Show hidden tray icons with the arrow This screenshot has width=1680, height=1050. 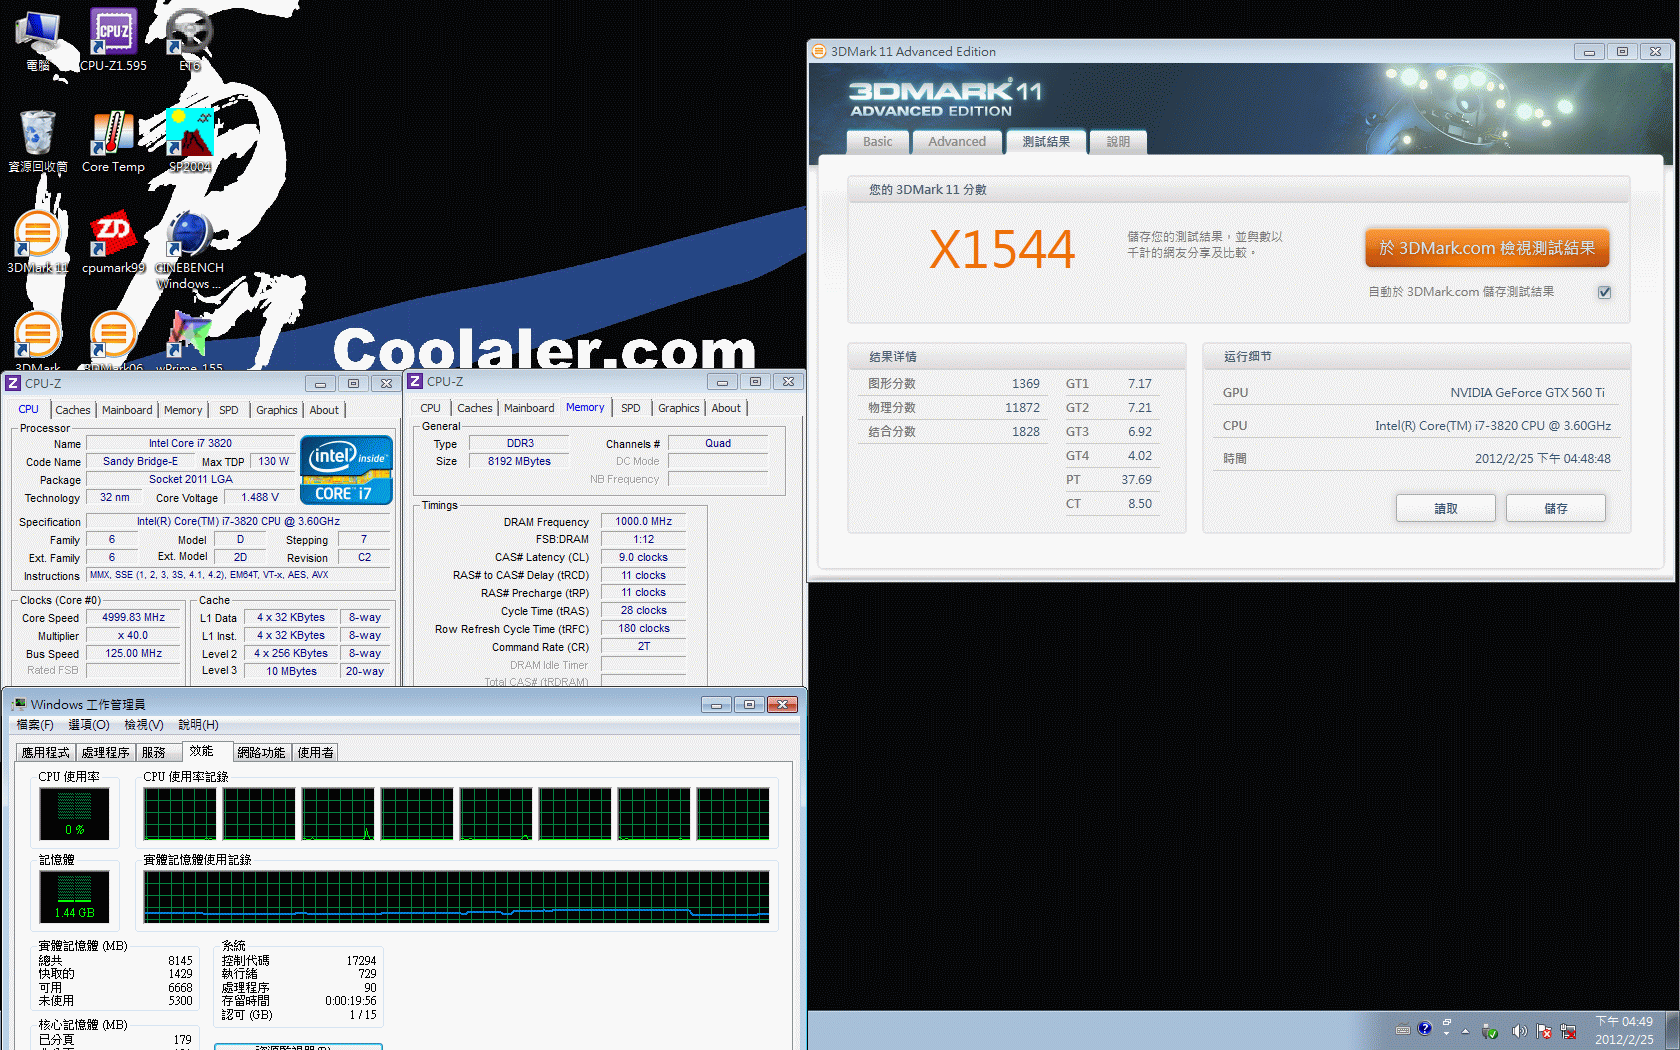click(1465, 1031)
